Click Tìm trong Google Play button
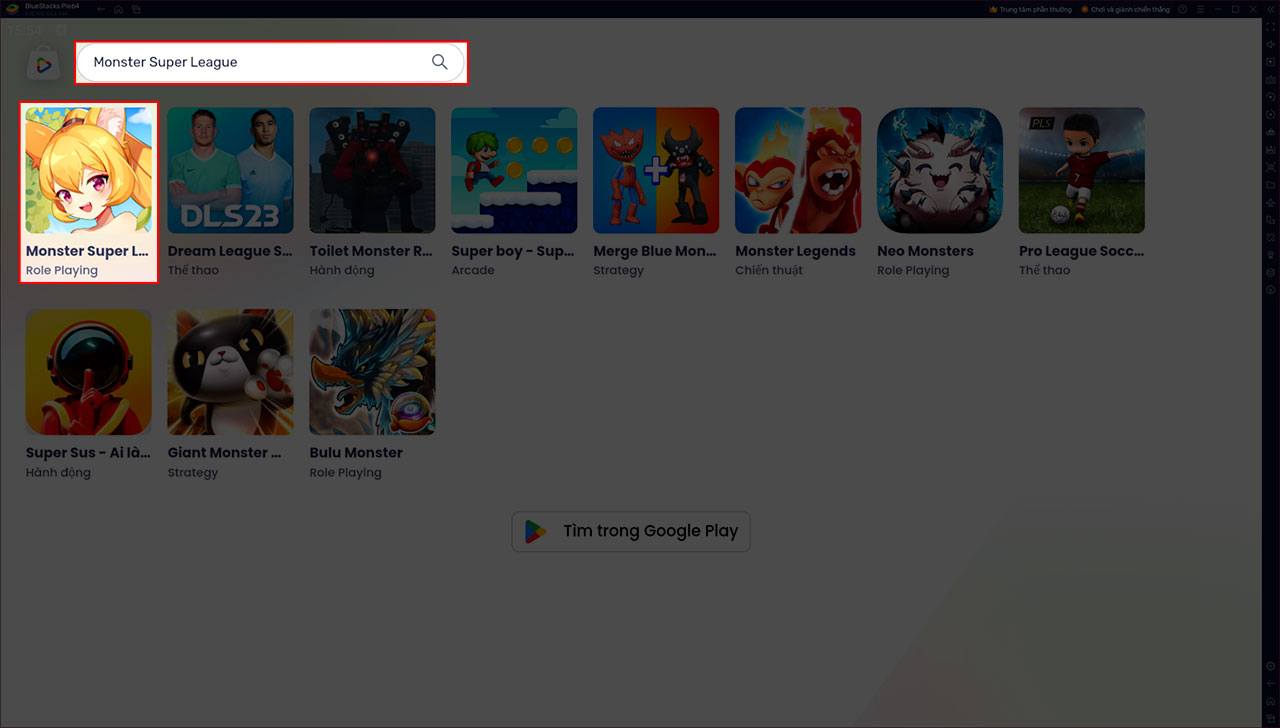The image size is (1280, 728). point(631,531)
